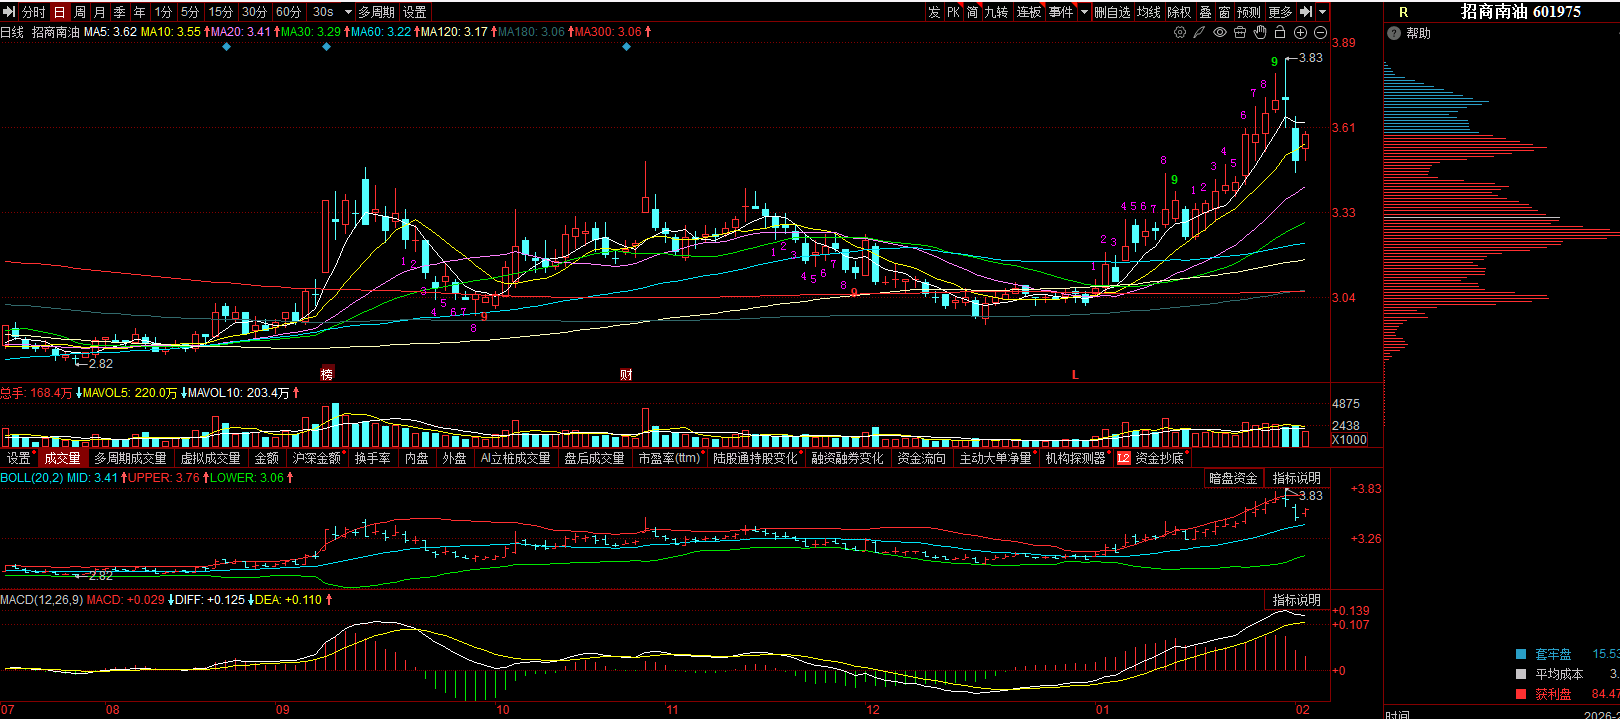Screen dimensions: 1620x719
Task: Open chart settings gear icon
Action: coord(1180,32)
